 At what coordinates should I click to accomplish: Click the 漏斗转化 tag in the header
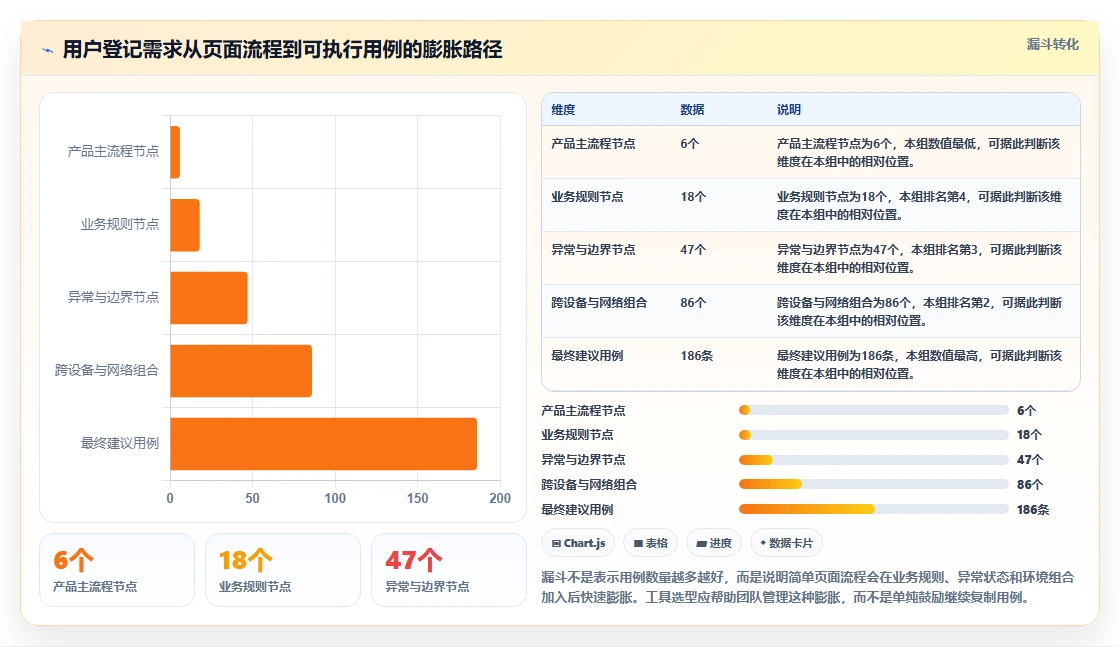point(1052,44)
